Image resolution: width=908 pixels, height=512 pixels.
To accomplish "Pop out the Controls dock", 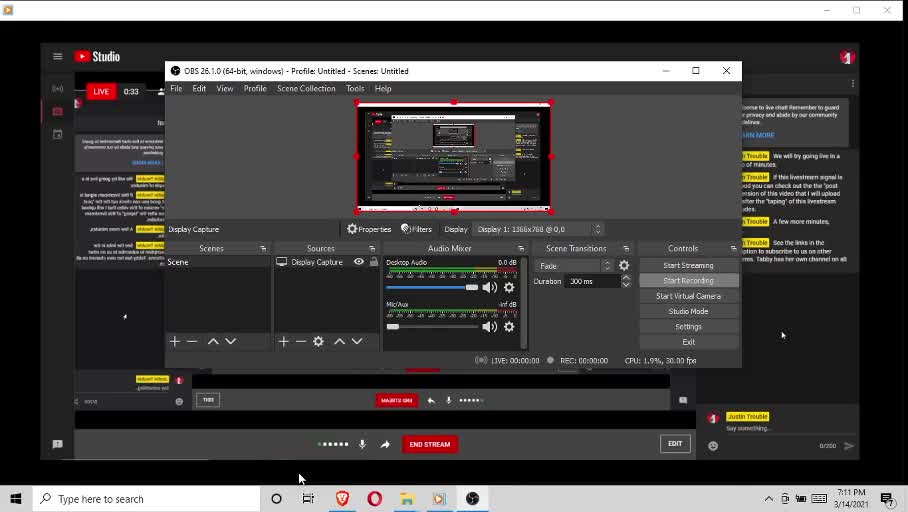I will [x=733, y=248].
